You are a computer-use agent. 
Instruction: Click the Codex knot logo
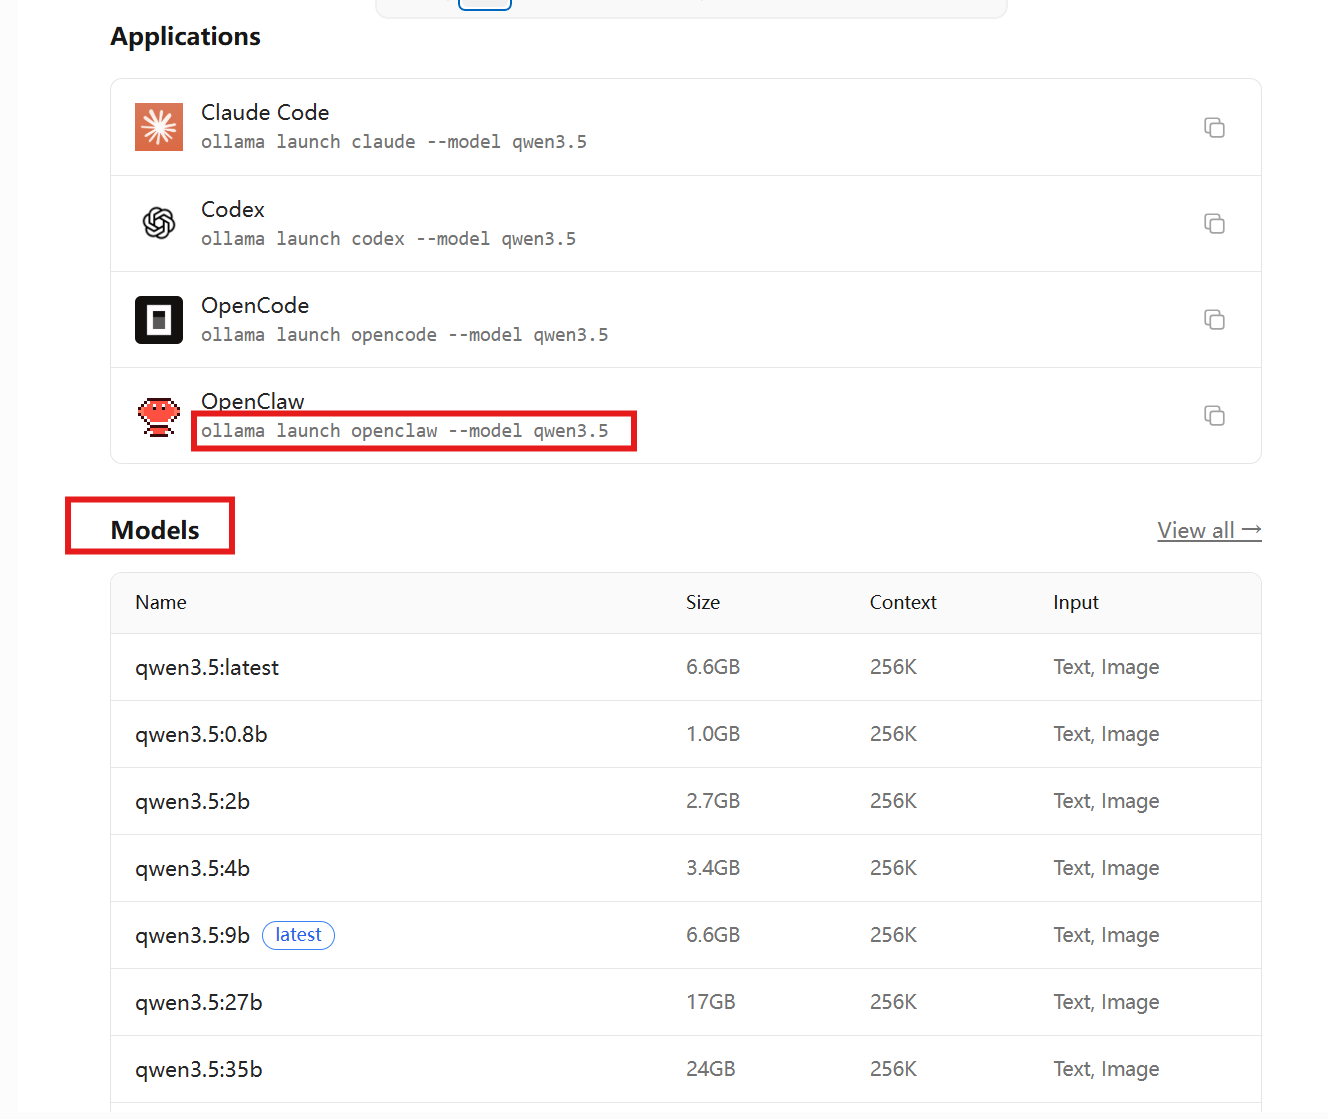(x=159, y=223)
